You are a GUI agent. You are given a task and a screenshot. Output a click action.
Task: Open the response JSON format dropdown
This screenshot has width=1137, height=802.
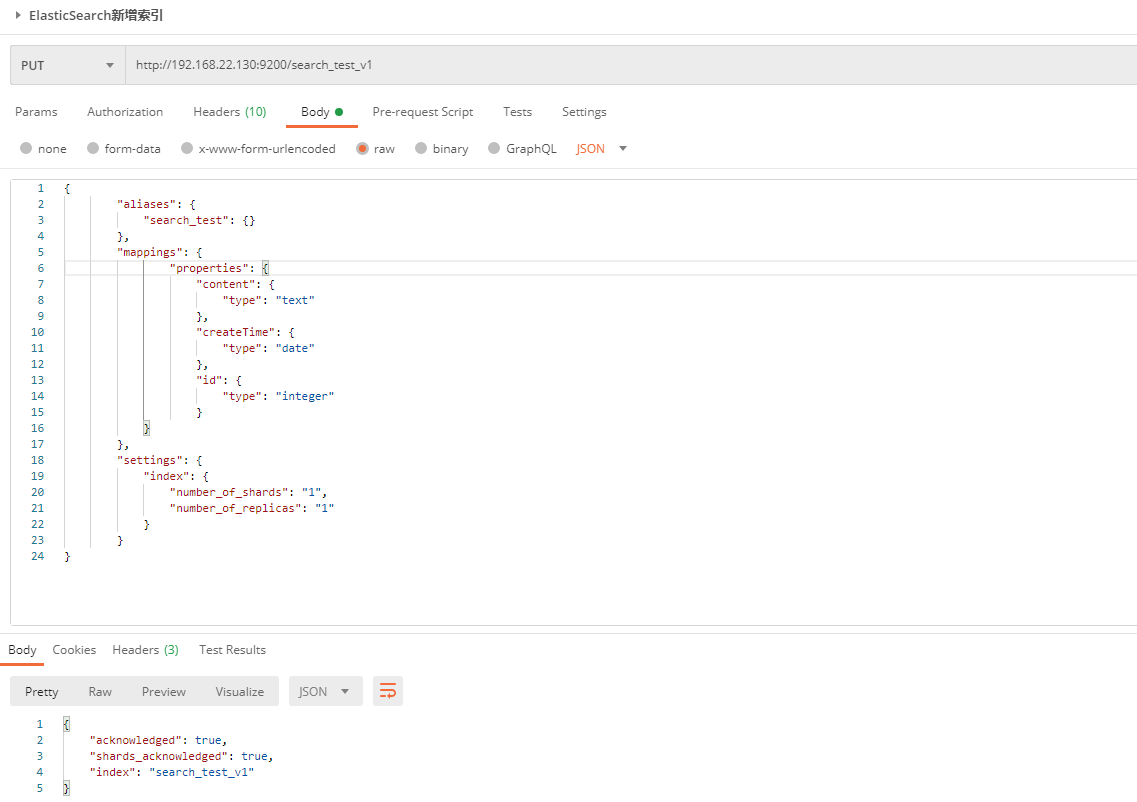tap(325, 692)
